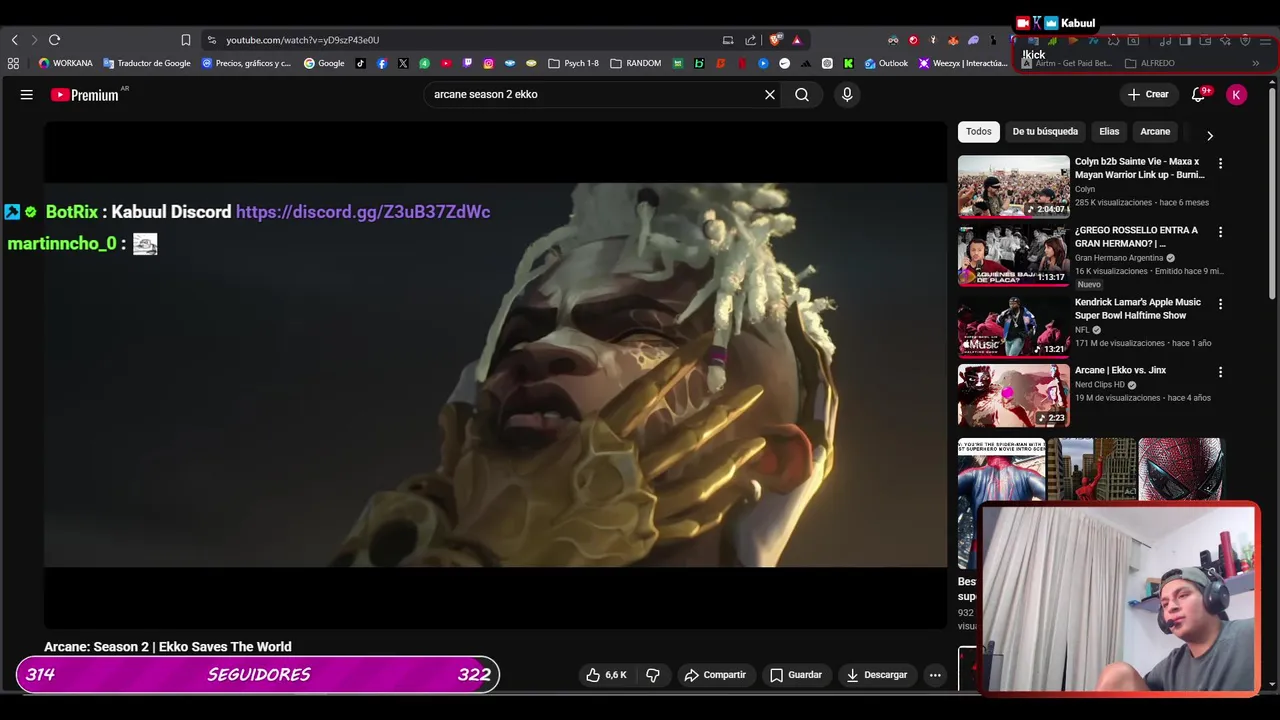Image resolution: width=1280 pixels, height=720 pixels.
Task: Open the RANDOM bookmarks folder
Action: tap(635, 63)
